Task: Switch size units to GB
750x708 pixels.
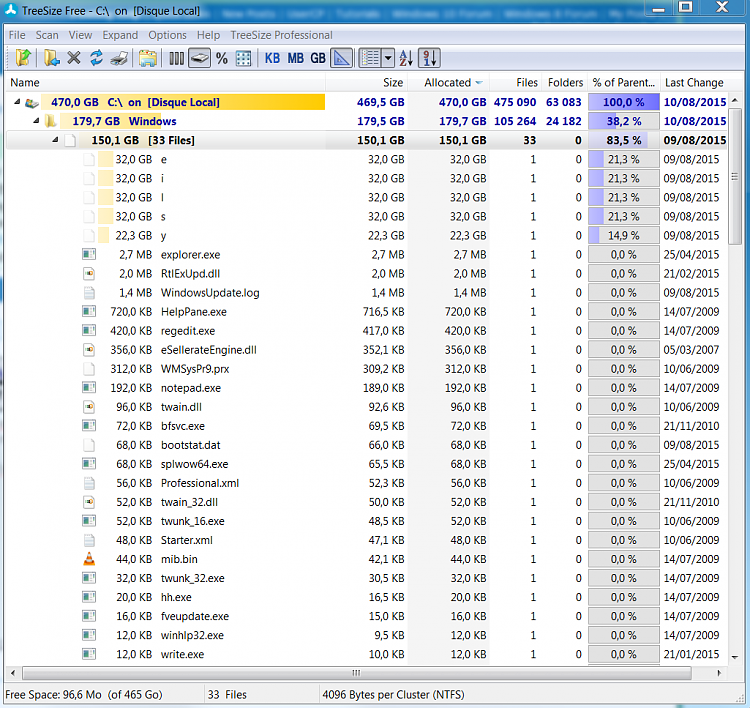Action: [x=318, y=58]
